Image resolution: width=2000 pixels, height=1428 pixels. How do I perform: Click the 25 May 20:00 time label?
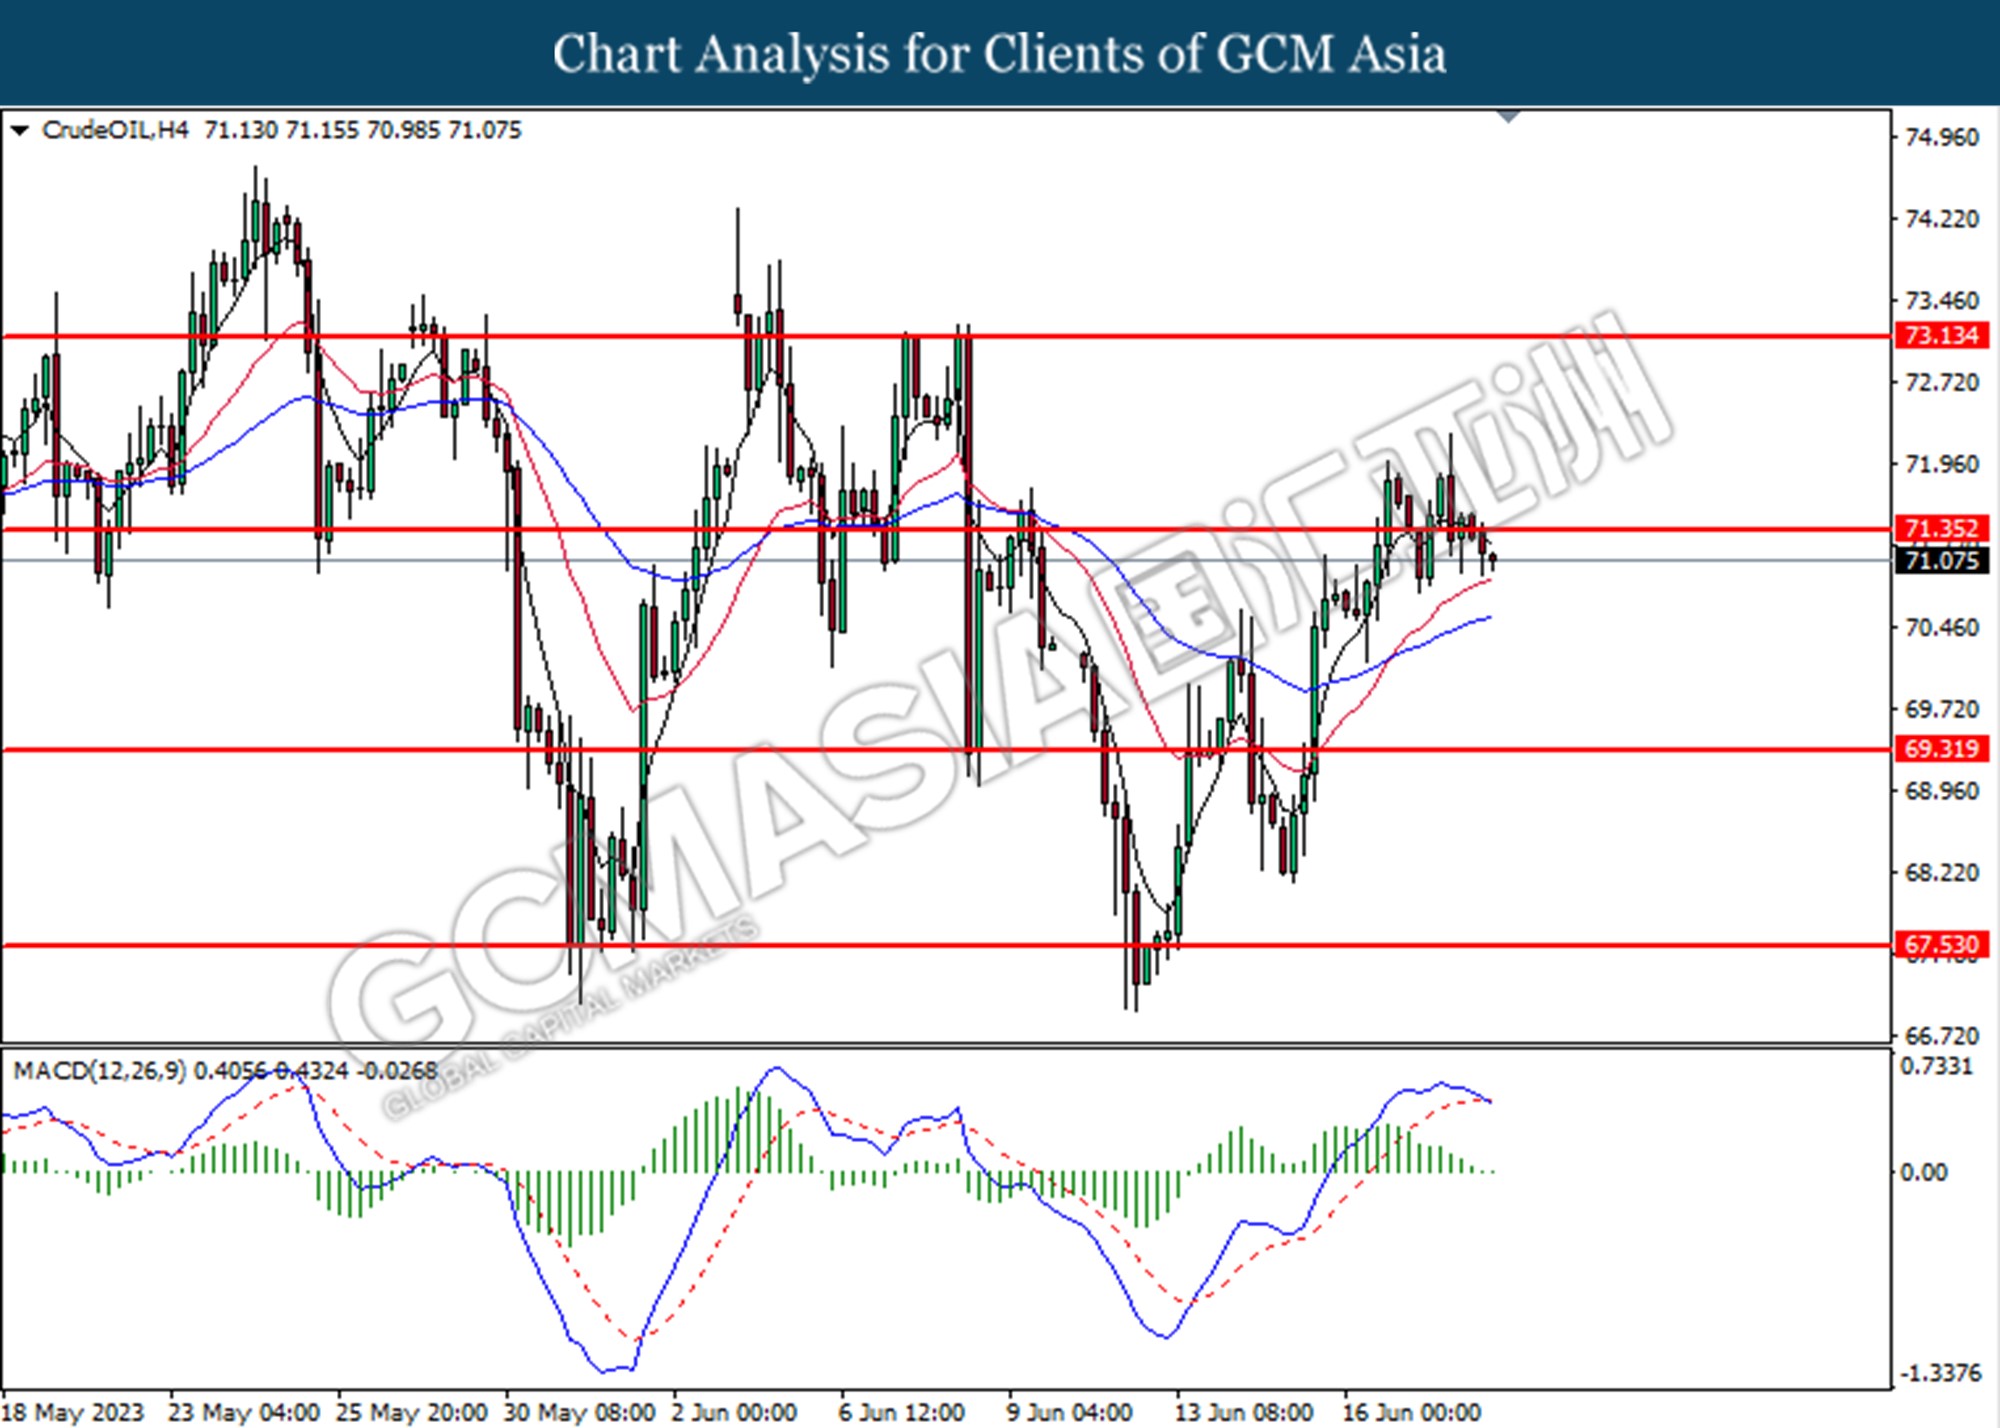[x=412, y=1413]
